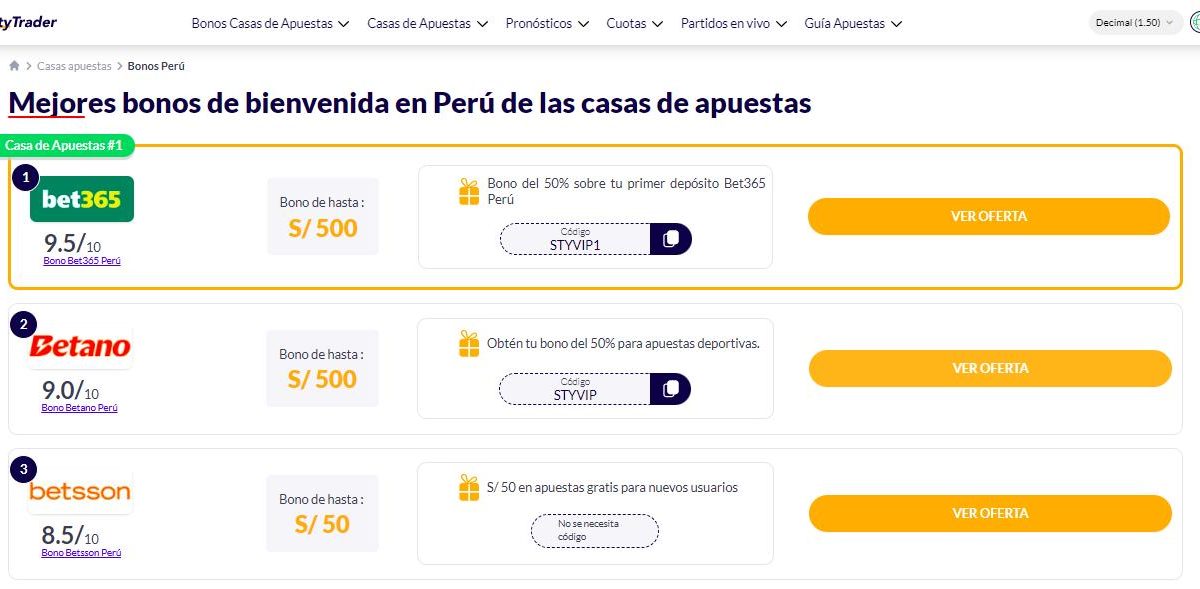
Task: Open the Decimal (1.50) odds format dropdown
Action: (1134, 22)
